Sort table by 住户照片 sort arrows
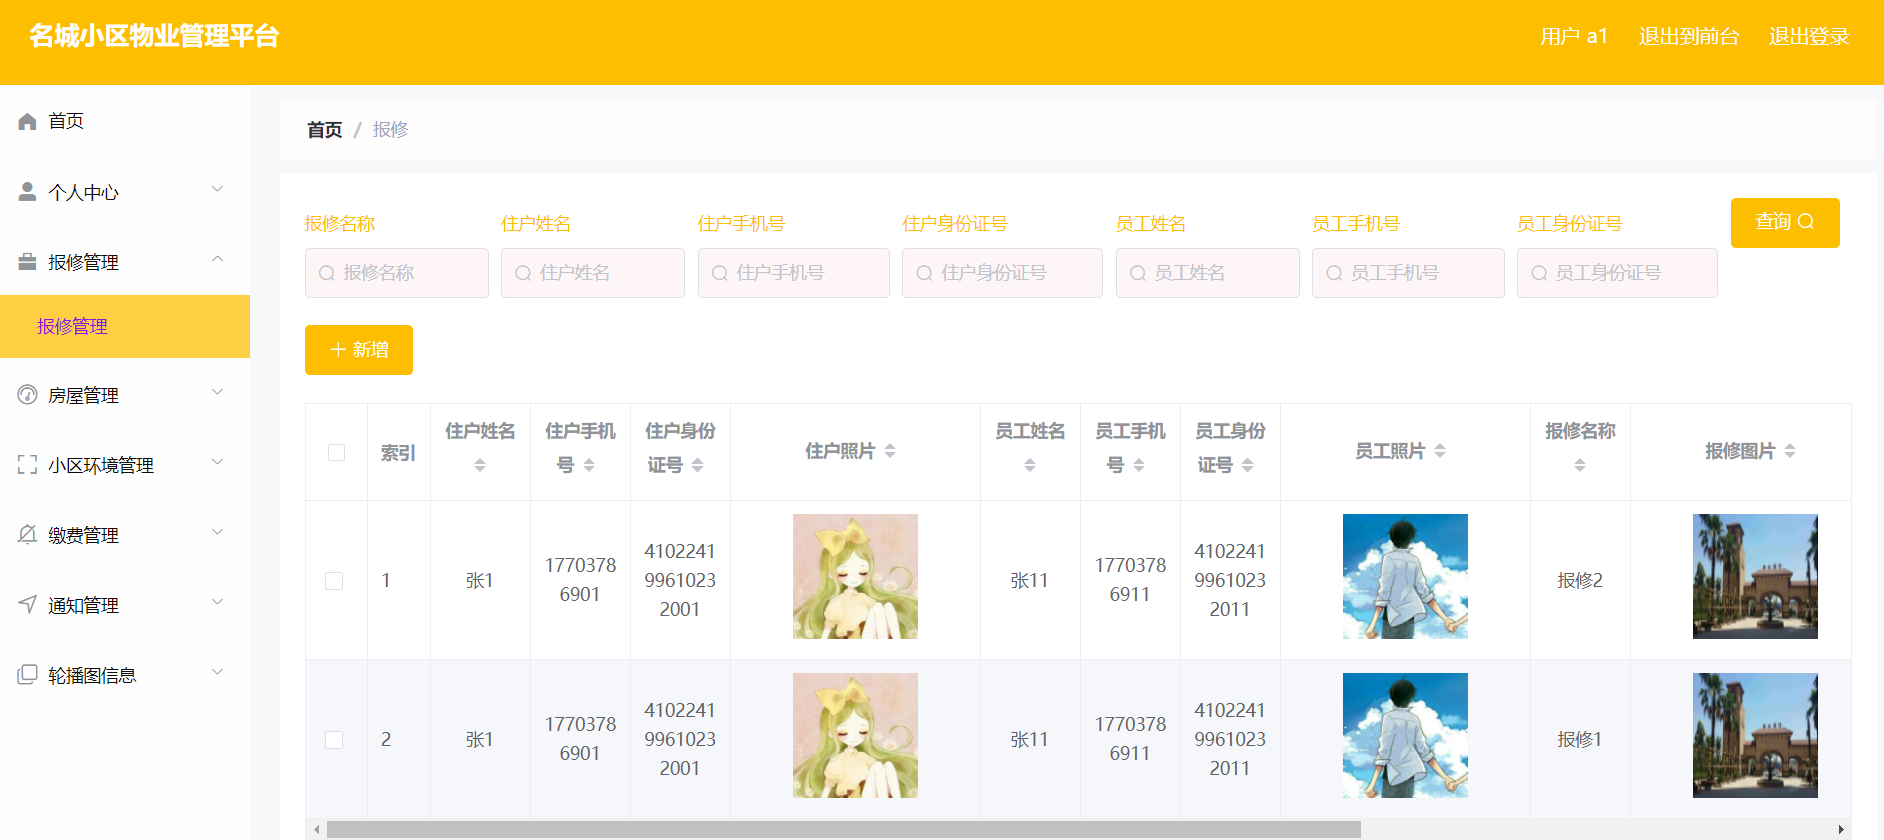Image resolution: width=1884 pixels, height=840 pixels. point(890,451)
